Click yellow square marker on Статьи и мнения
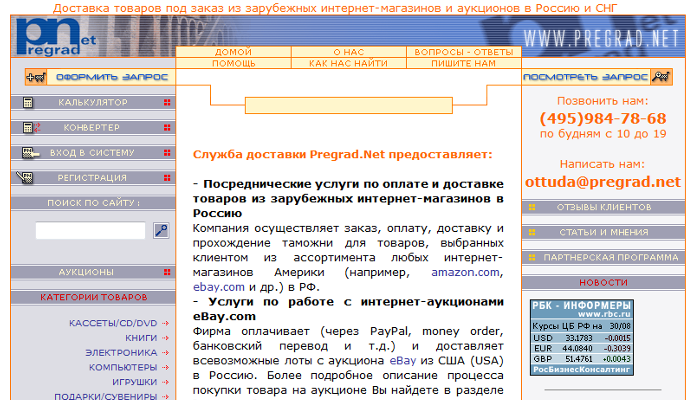700x400 pixels. [x=532, y=232]
